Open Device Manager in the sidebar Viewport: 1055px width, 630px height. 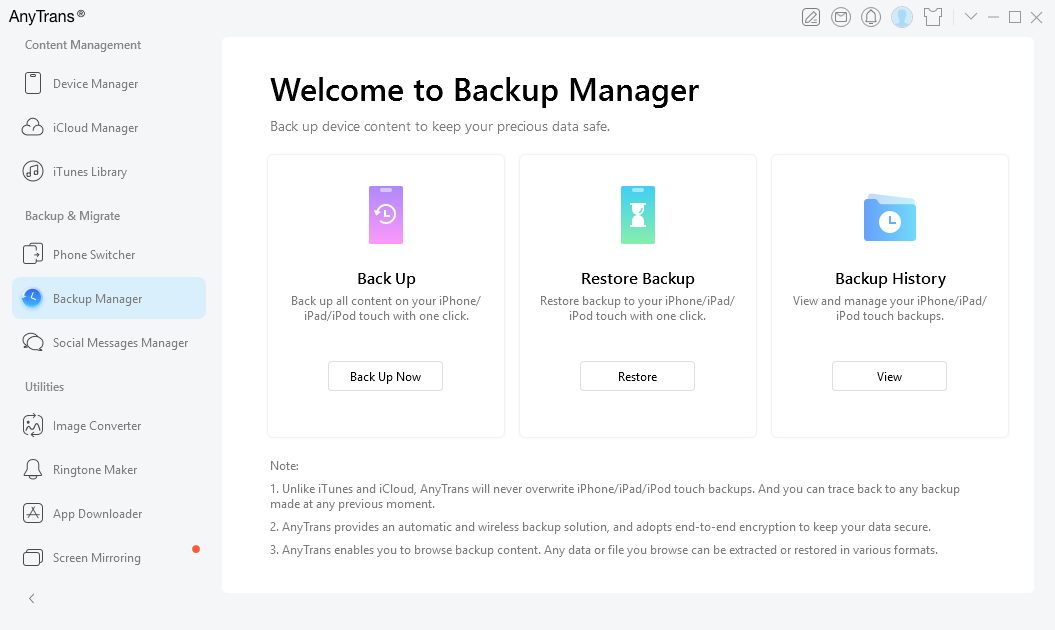[x=109, y=83]
